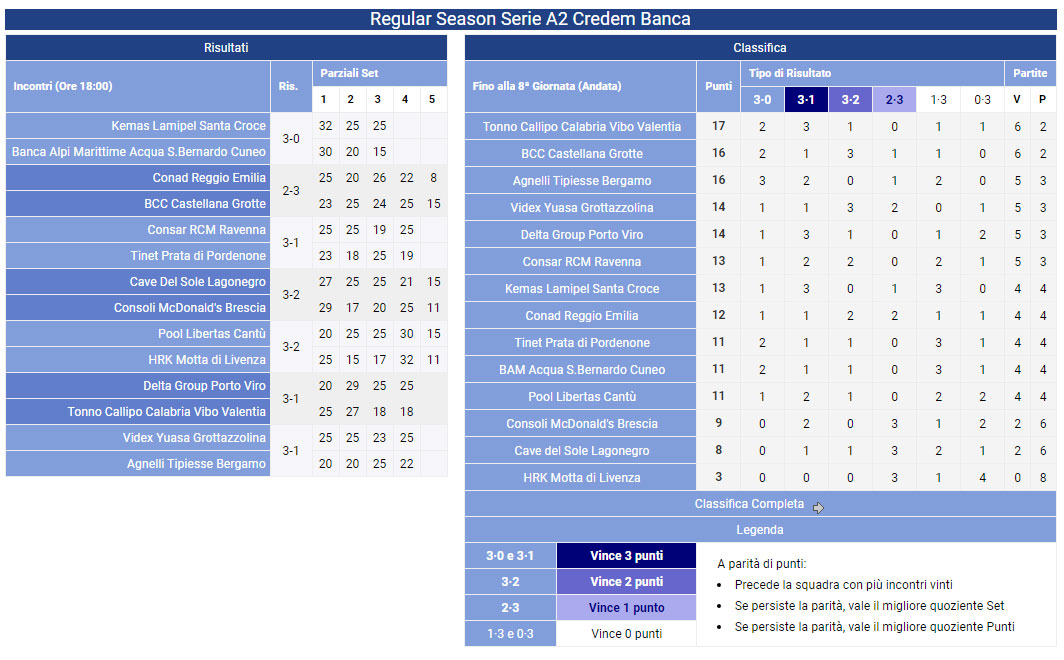Click the dark blue 3-1 column header

coord(806,100)
